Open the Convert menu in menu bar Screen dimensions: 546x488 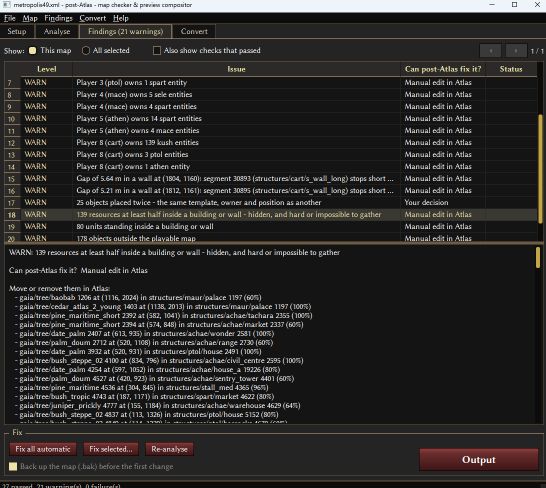[x=92, y=18]
